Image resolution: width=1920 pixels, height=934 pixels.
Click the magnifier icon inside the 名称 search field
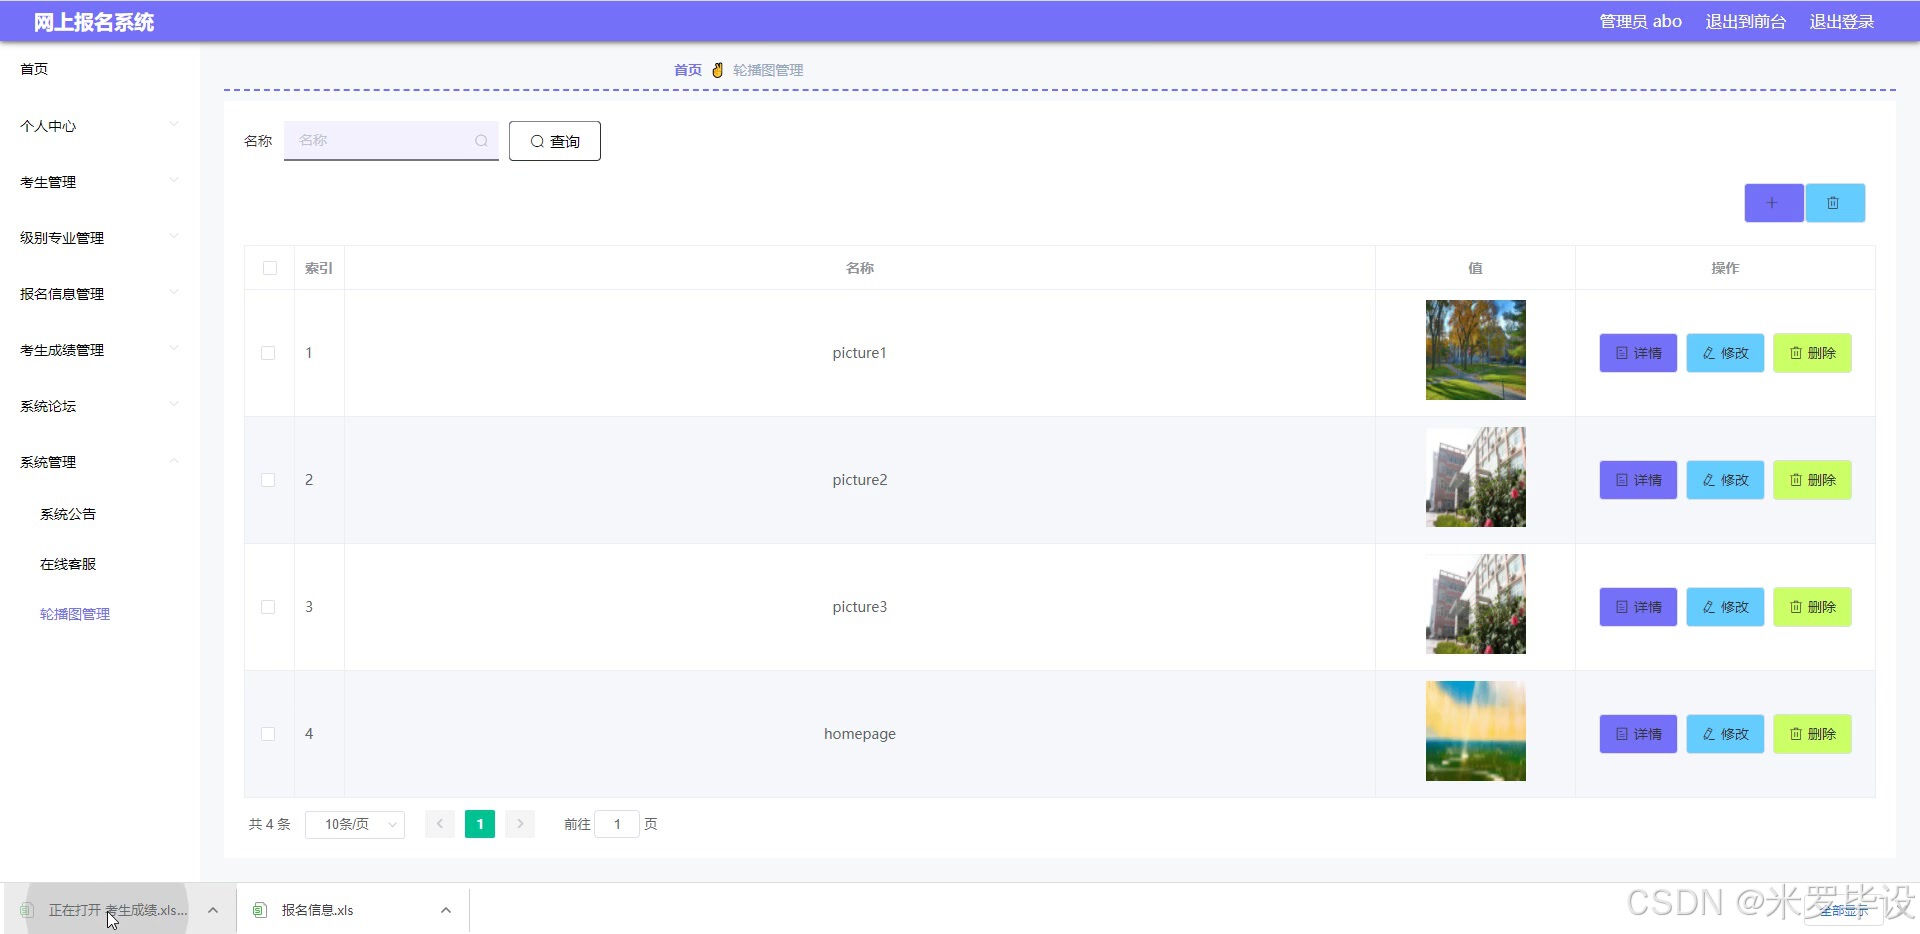[481, 141]
